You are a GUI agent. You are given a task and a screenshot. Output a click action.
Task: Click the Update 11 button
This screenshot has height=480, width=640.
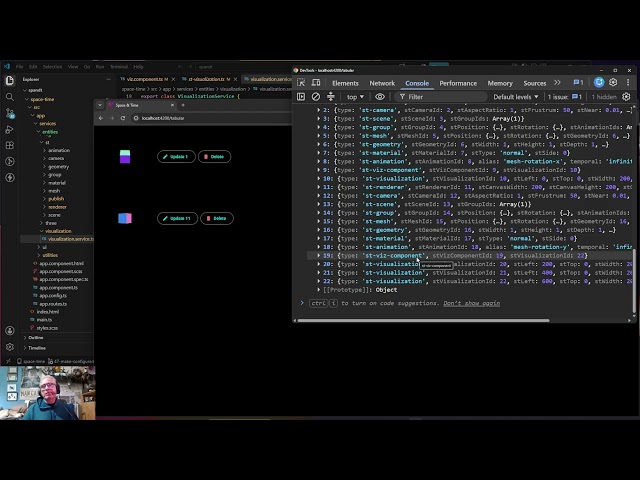pos(178,218)
